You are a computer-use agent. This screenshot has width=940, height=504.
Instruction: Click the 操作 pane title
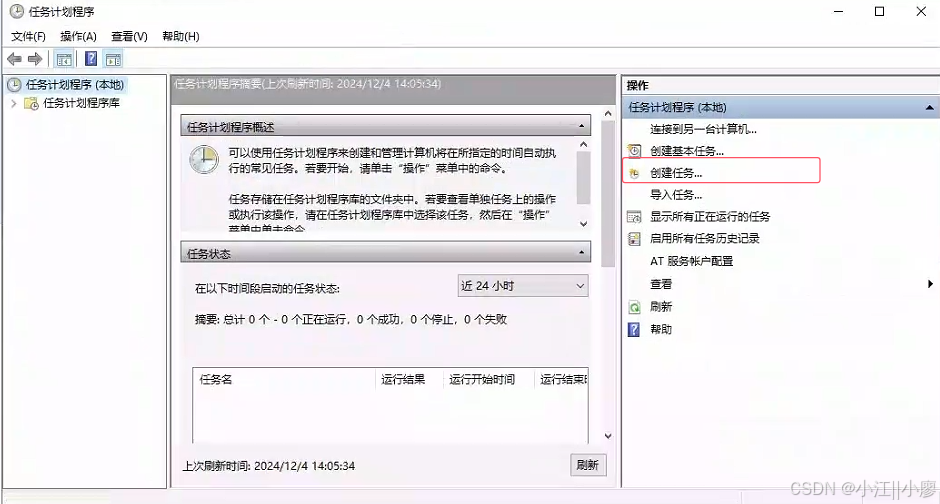pos(638,85)
